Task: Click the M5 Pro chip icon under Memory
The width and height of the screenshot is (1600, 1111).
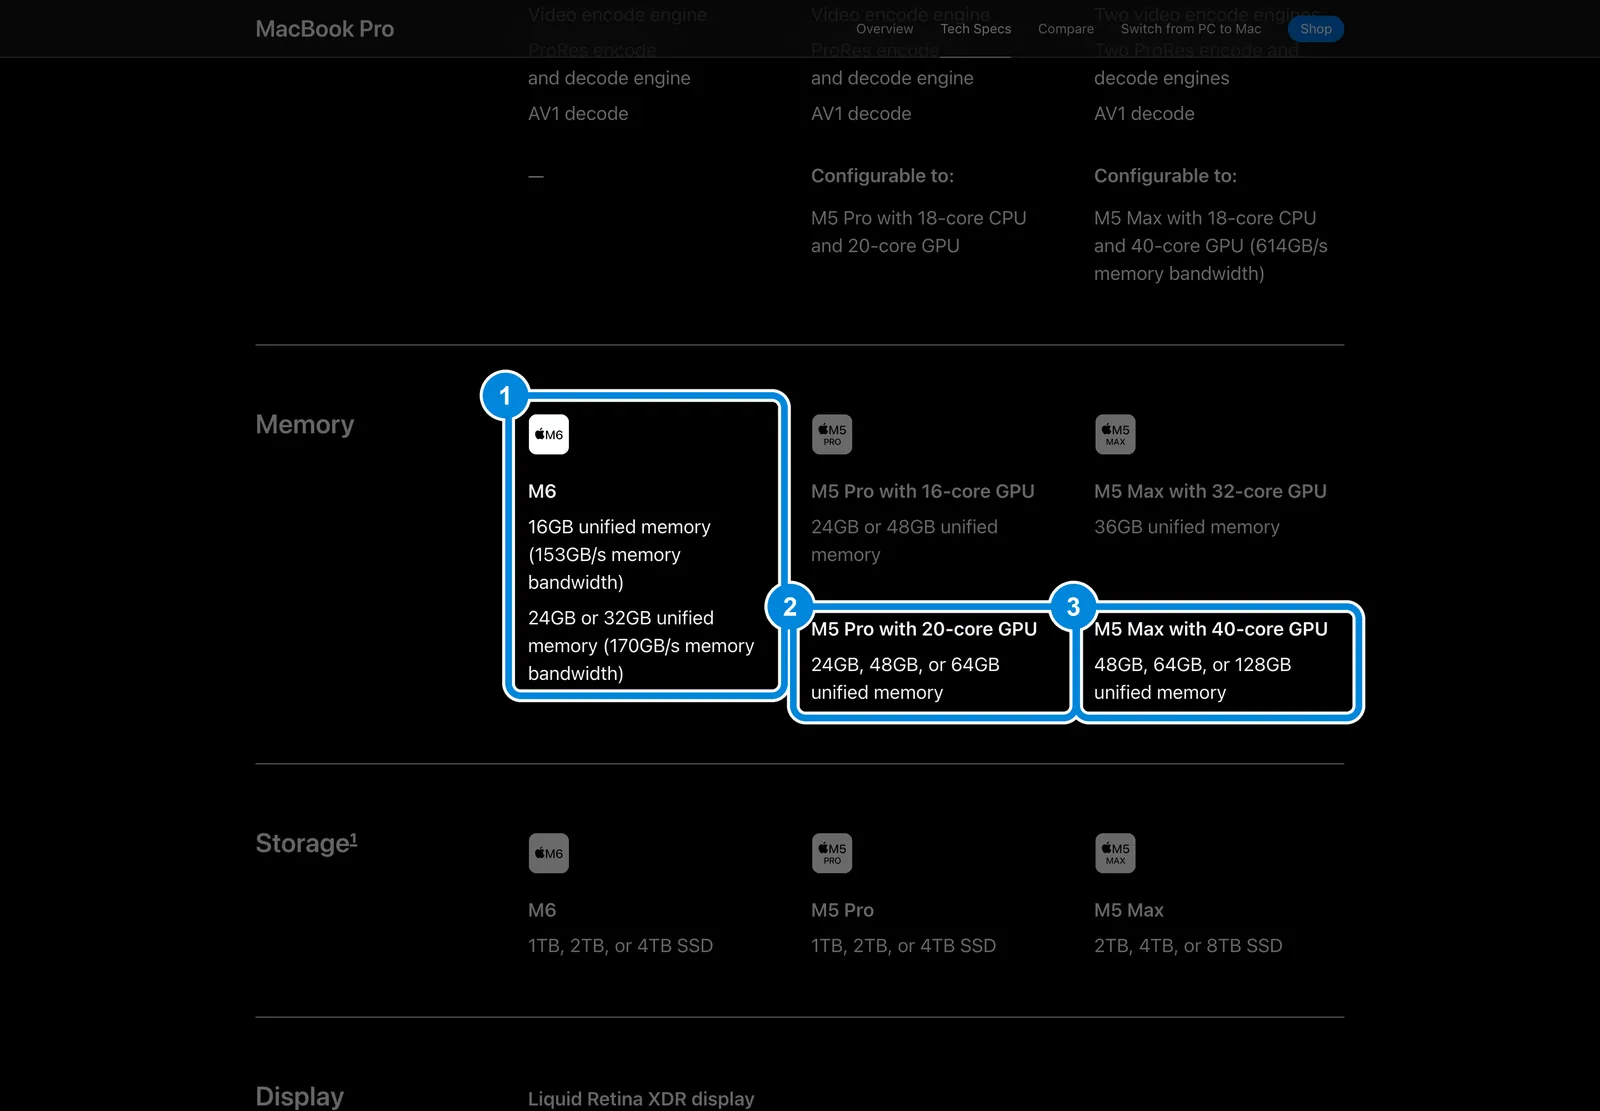Action: (832, 434)
